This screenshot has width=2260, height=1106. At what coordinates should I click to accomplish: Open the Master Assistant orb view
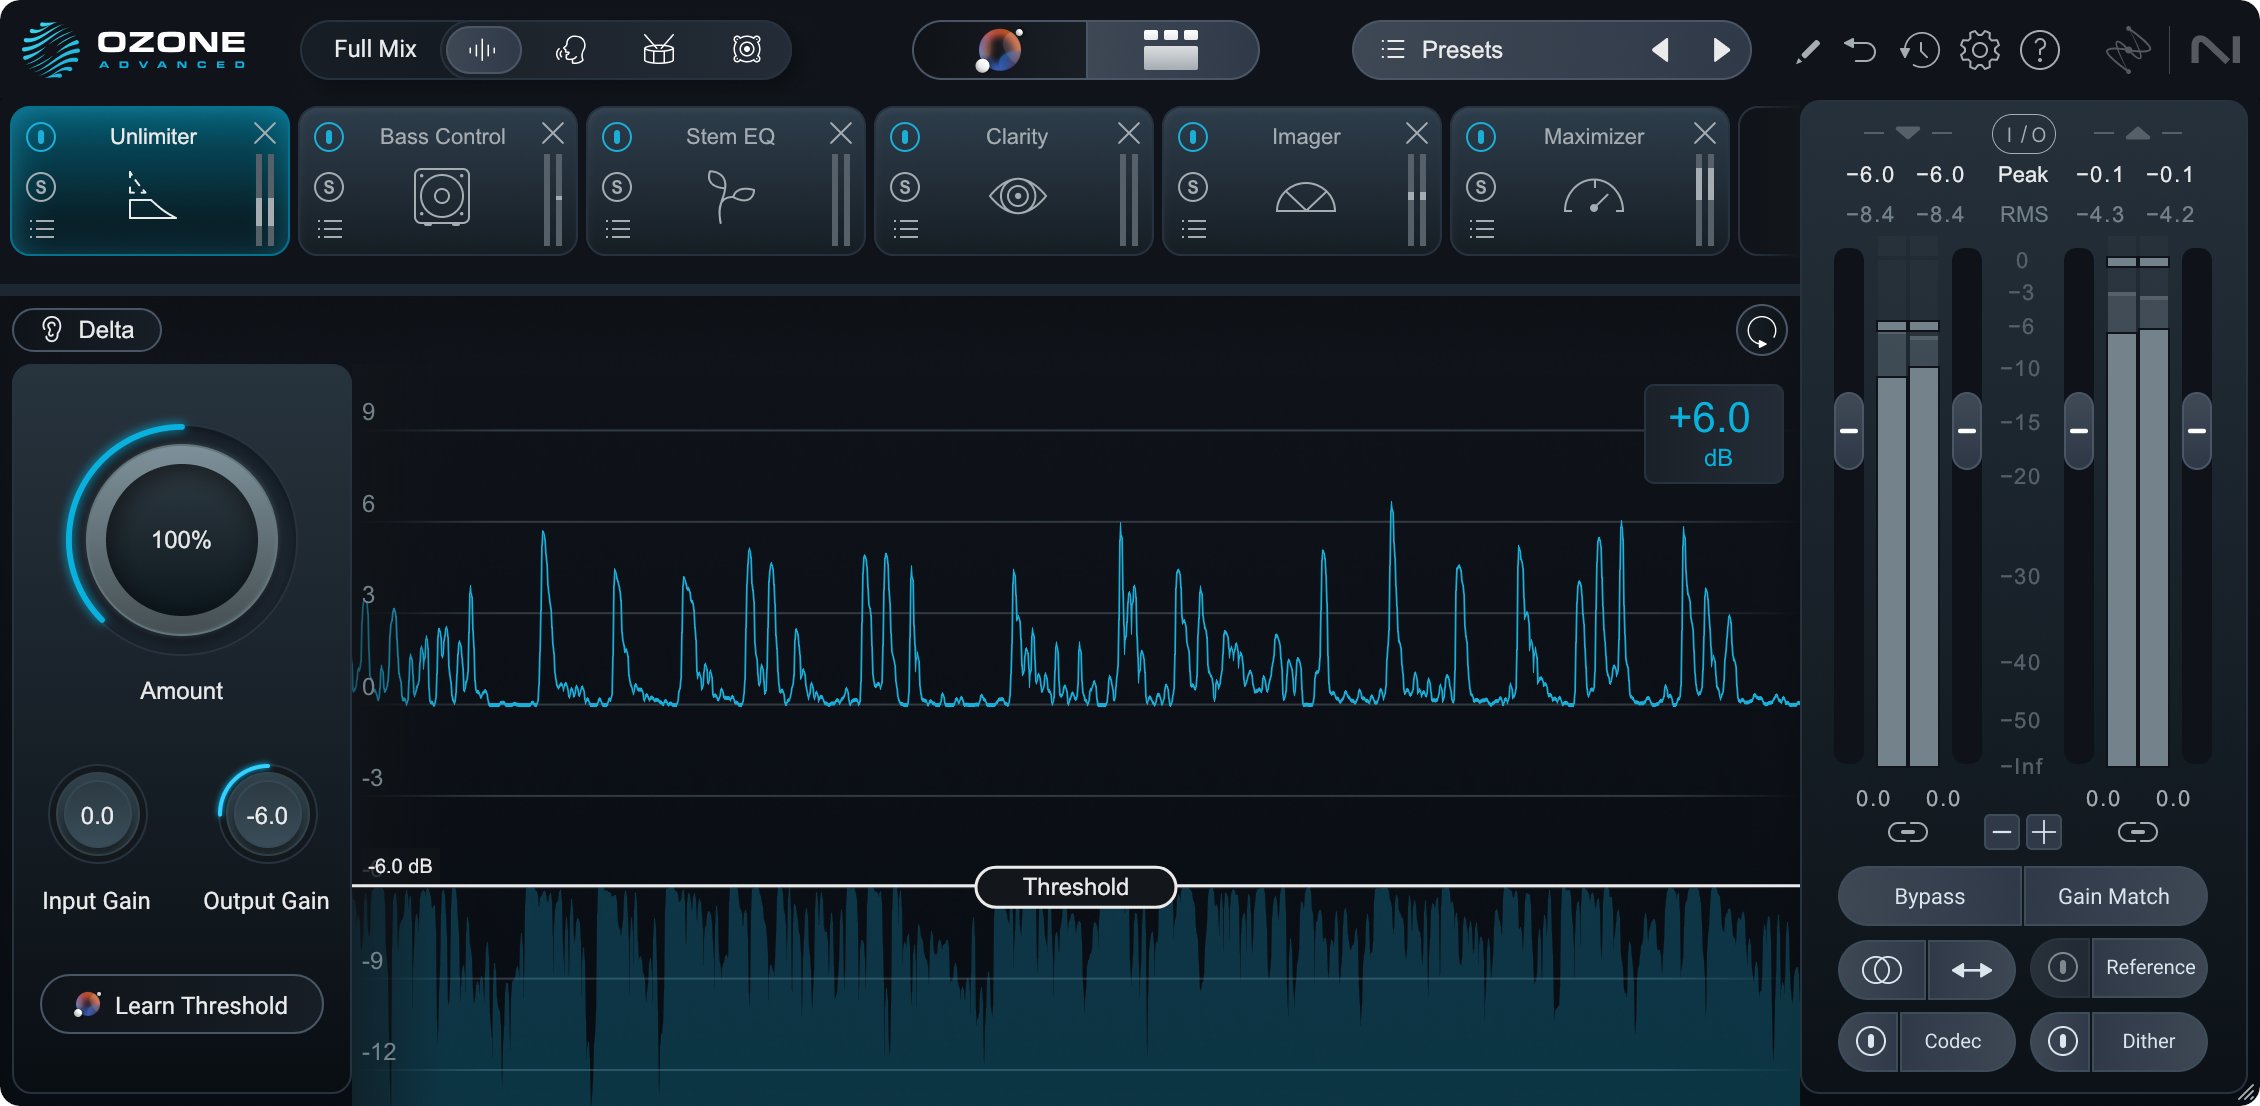pyautogui.click(x=999, y=49)
